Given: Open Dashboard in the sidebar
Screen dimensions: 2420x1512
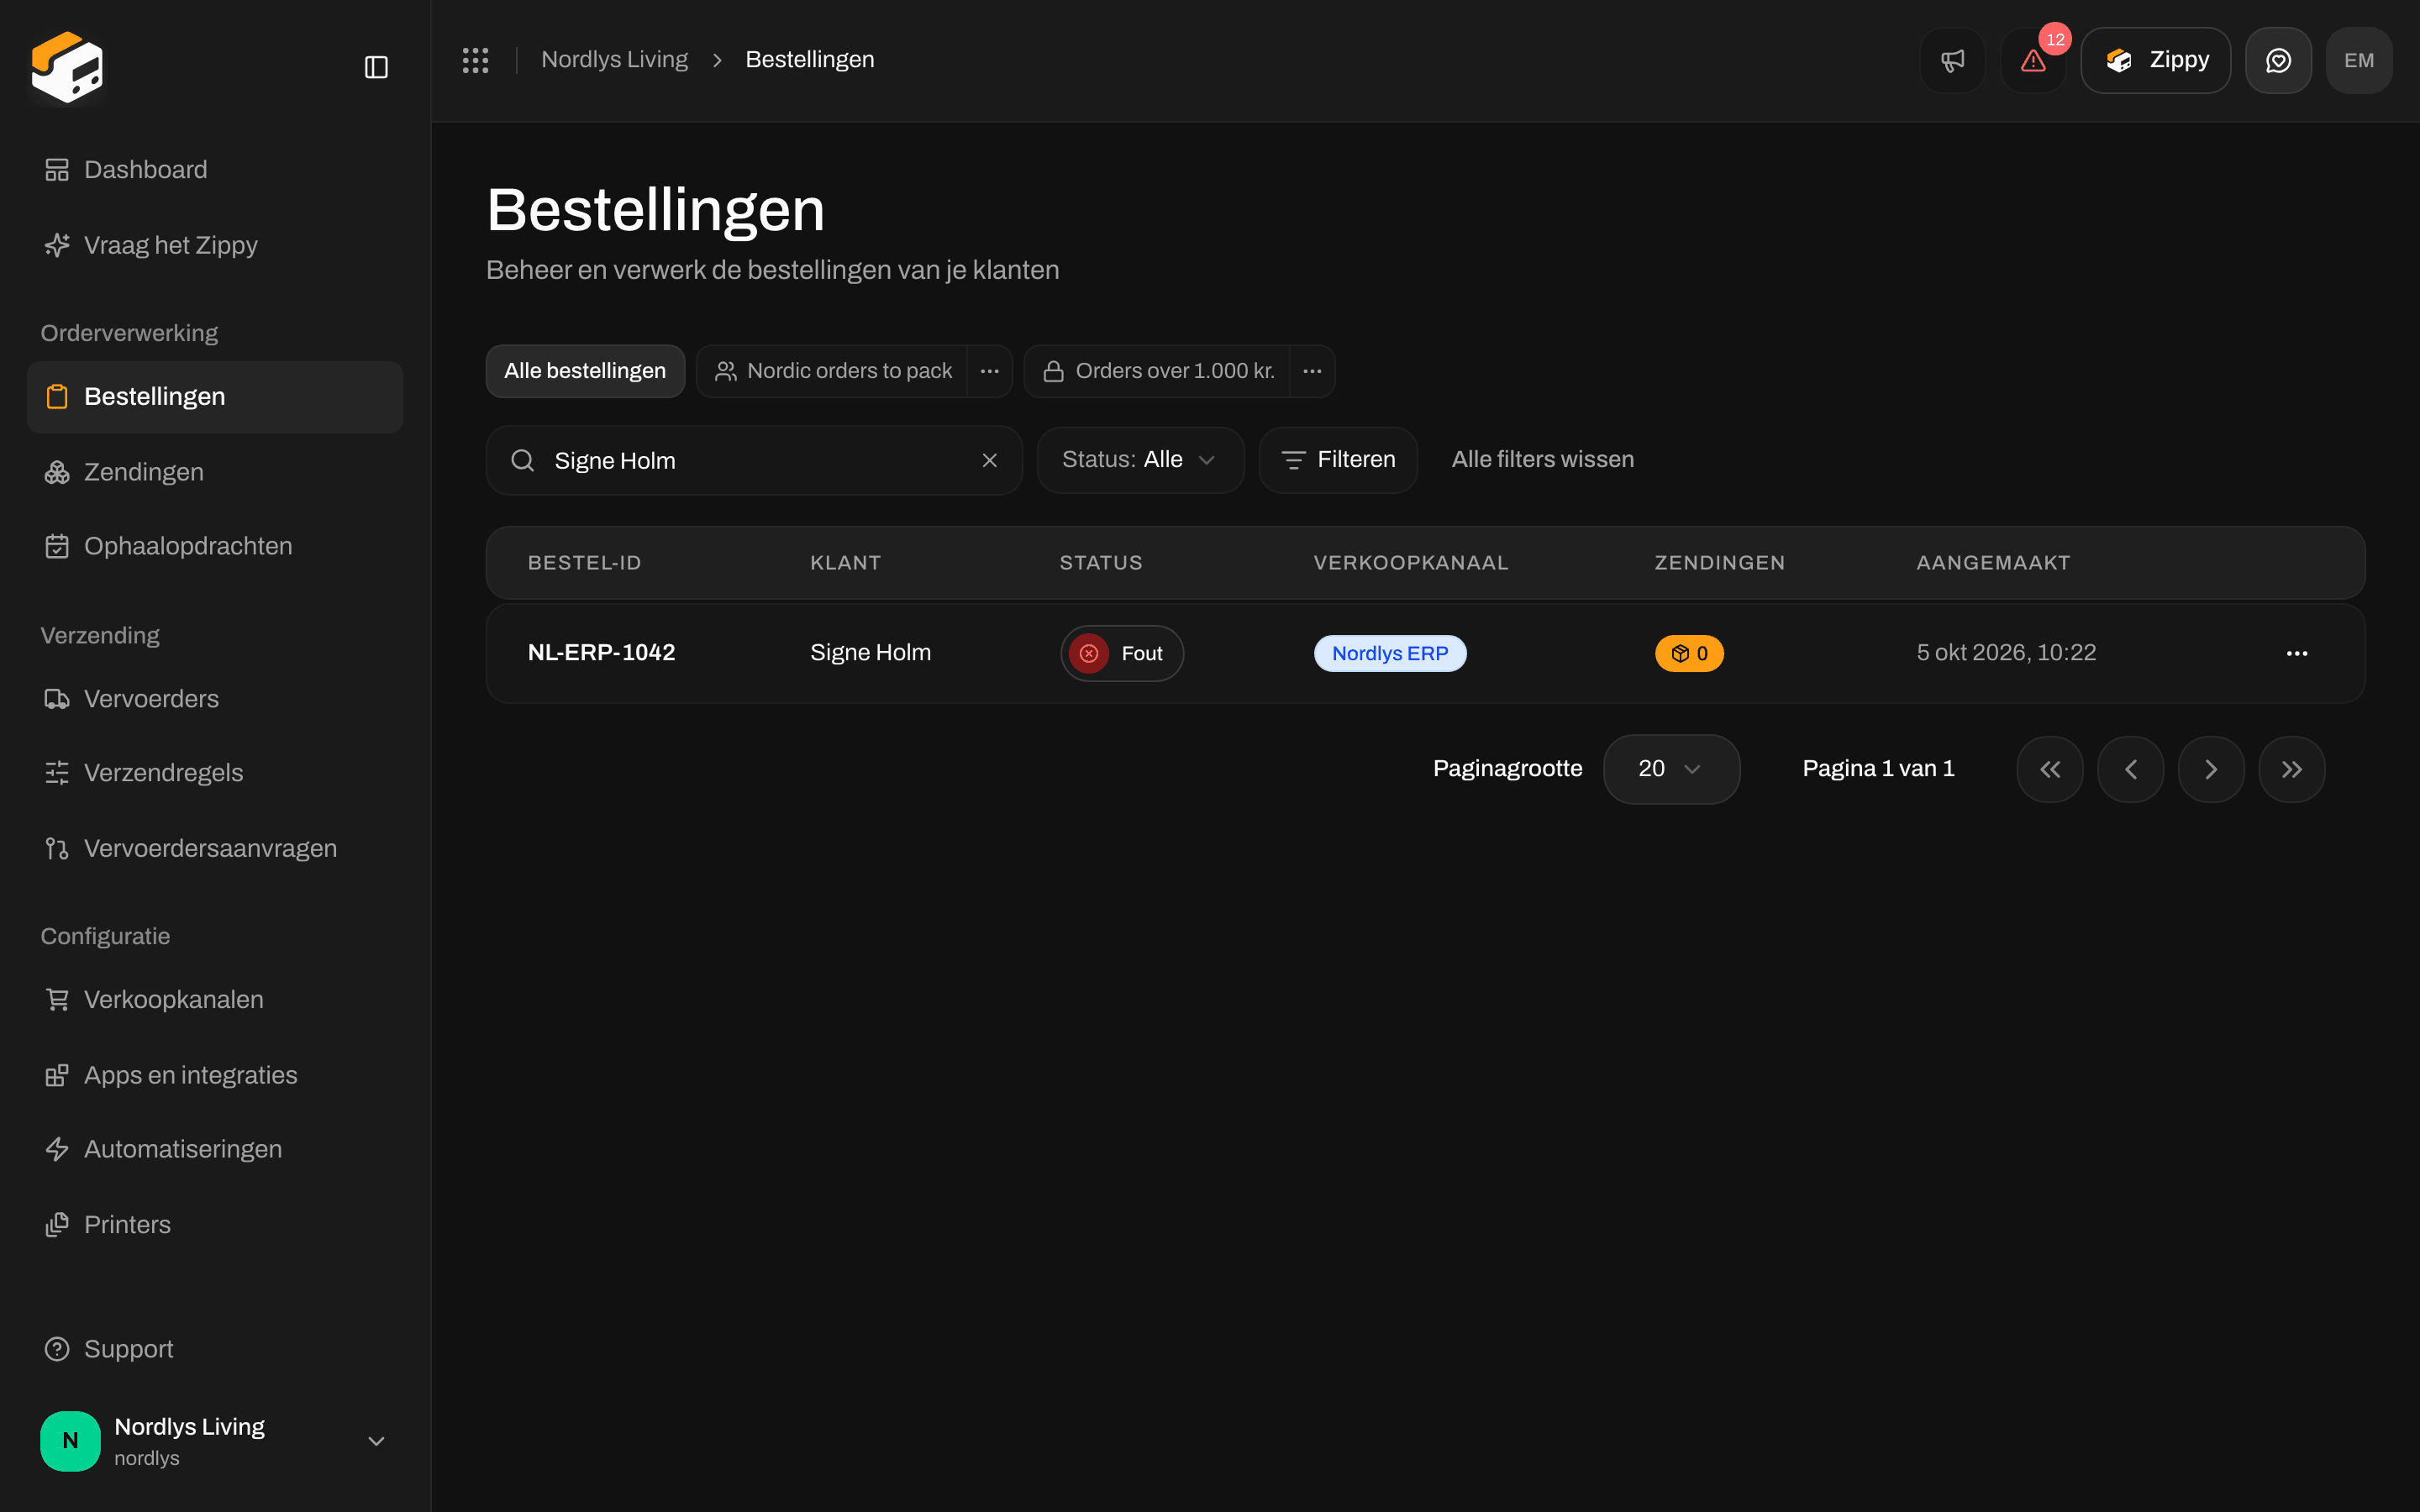Looking at the screenshot, I should 214,170.
